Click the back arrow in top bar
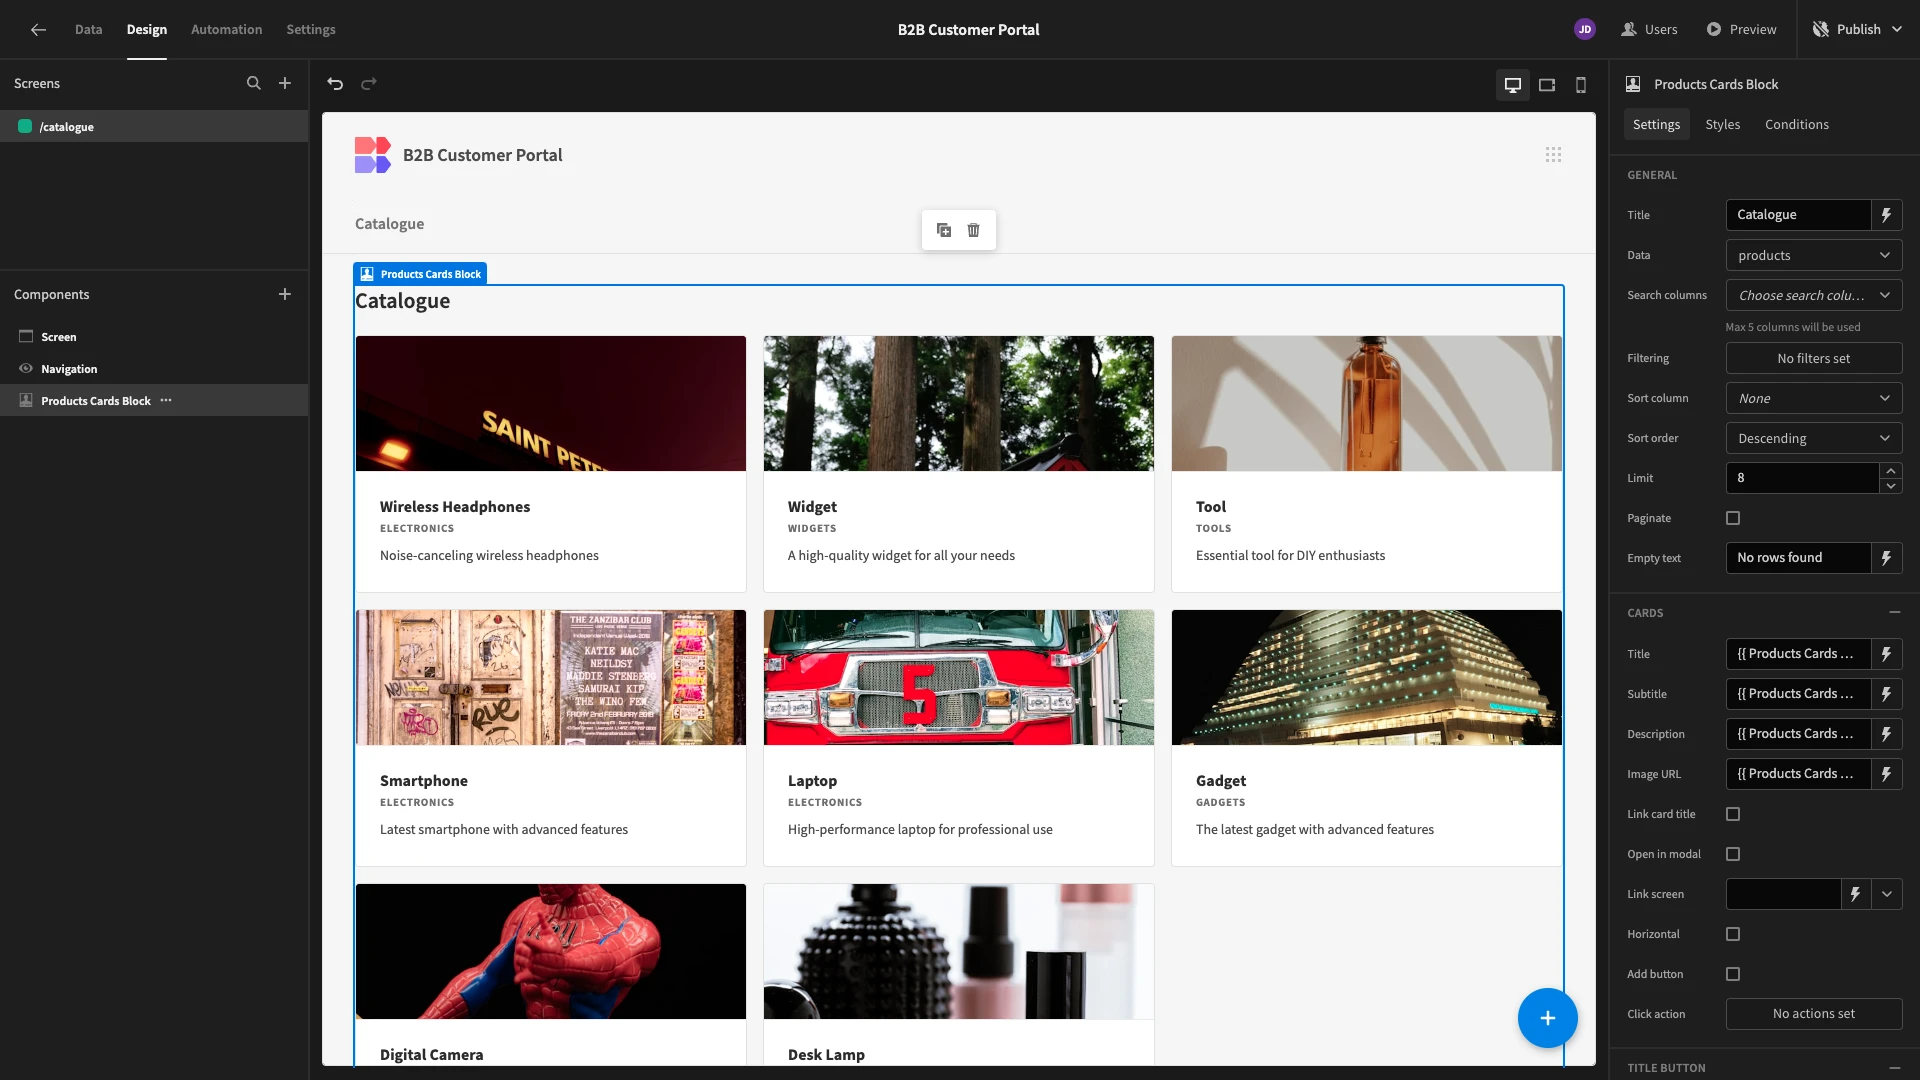This screenshot has width=1920, height=1080. click(x=38, y=30)
